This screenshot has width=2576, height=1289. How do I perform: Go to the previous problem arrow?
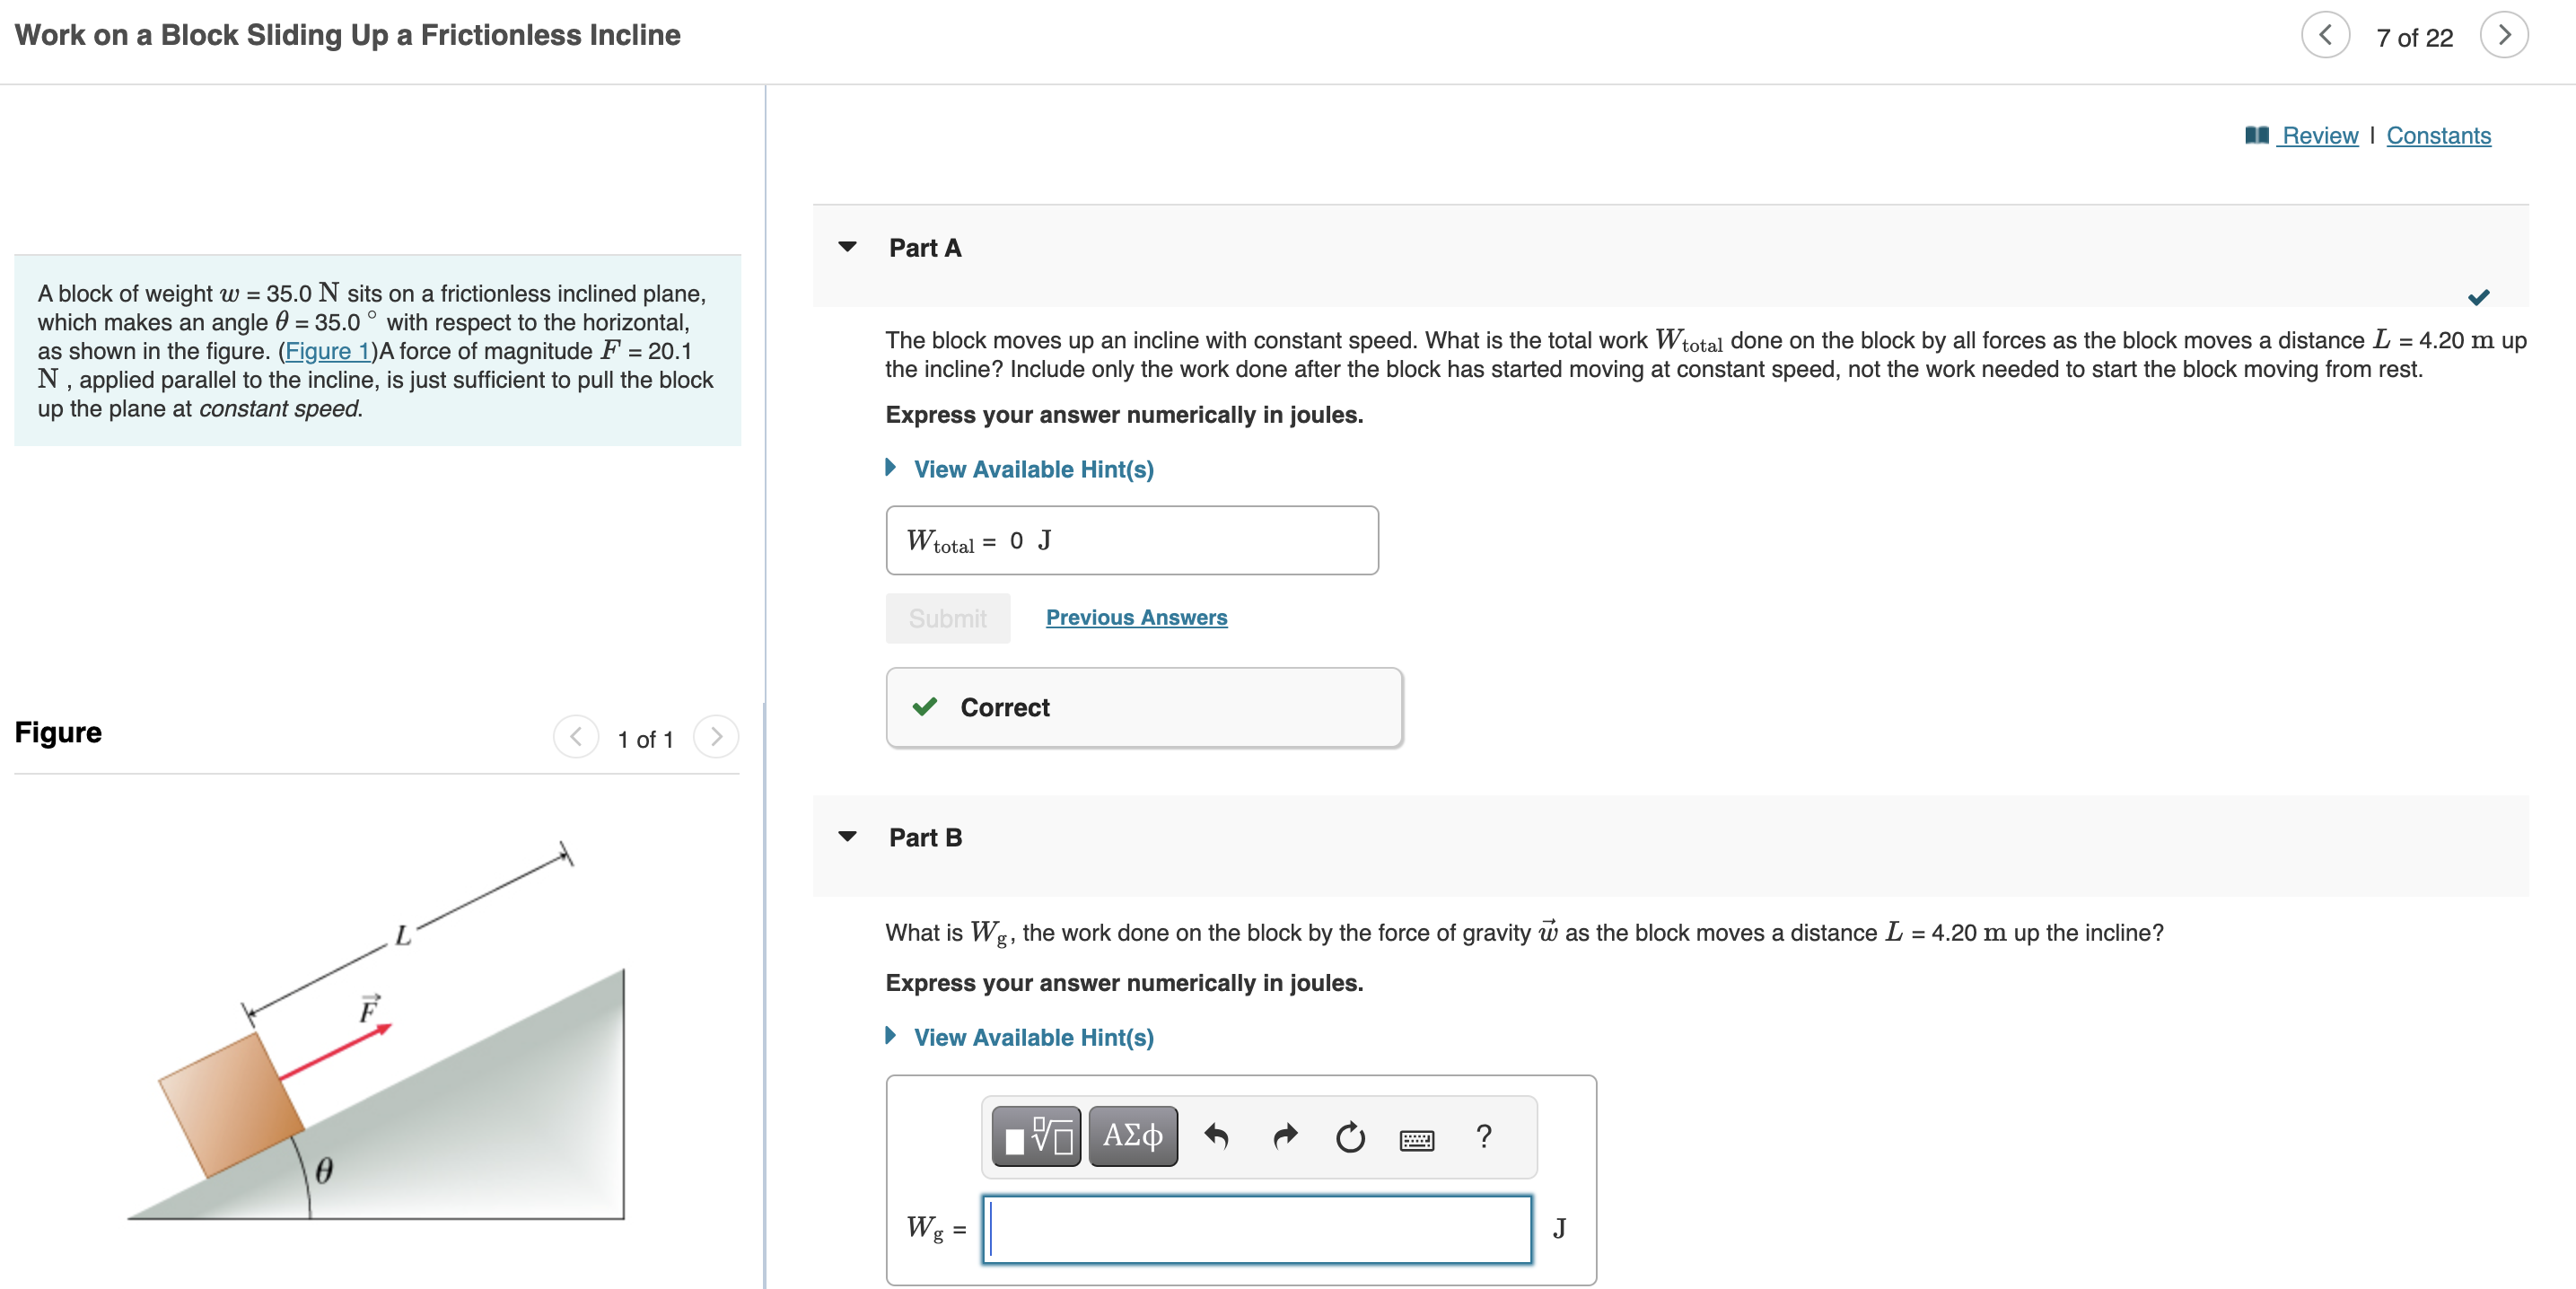pos(2325,36)
